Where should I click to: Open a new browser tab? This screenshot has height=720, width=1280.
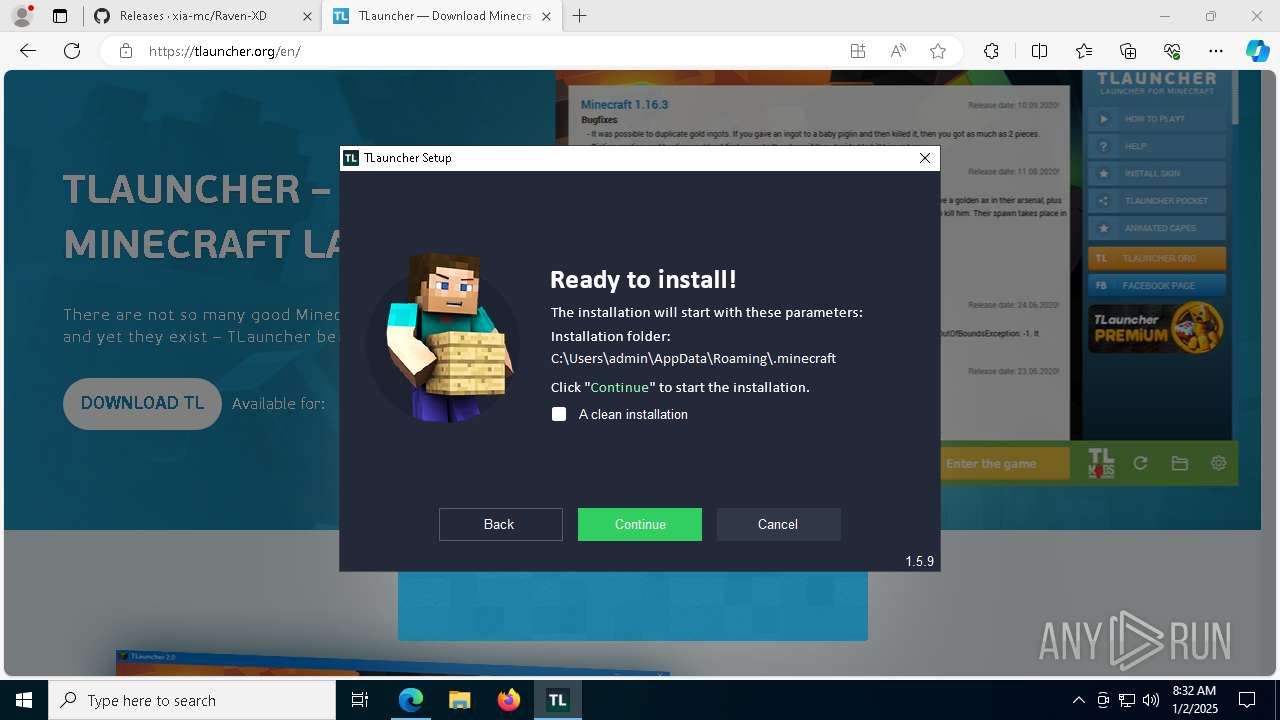(580, 16)
